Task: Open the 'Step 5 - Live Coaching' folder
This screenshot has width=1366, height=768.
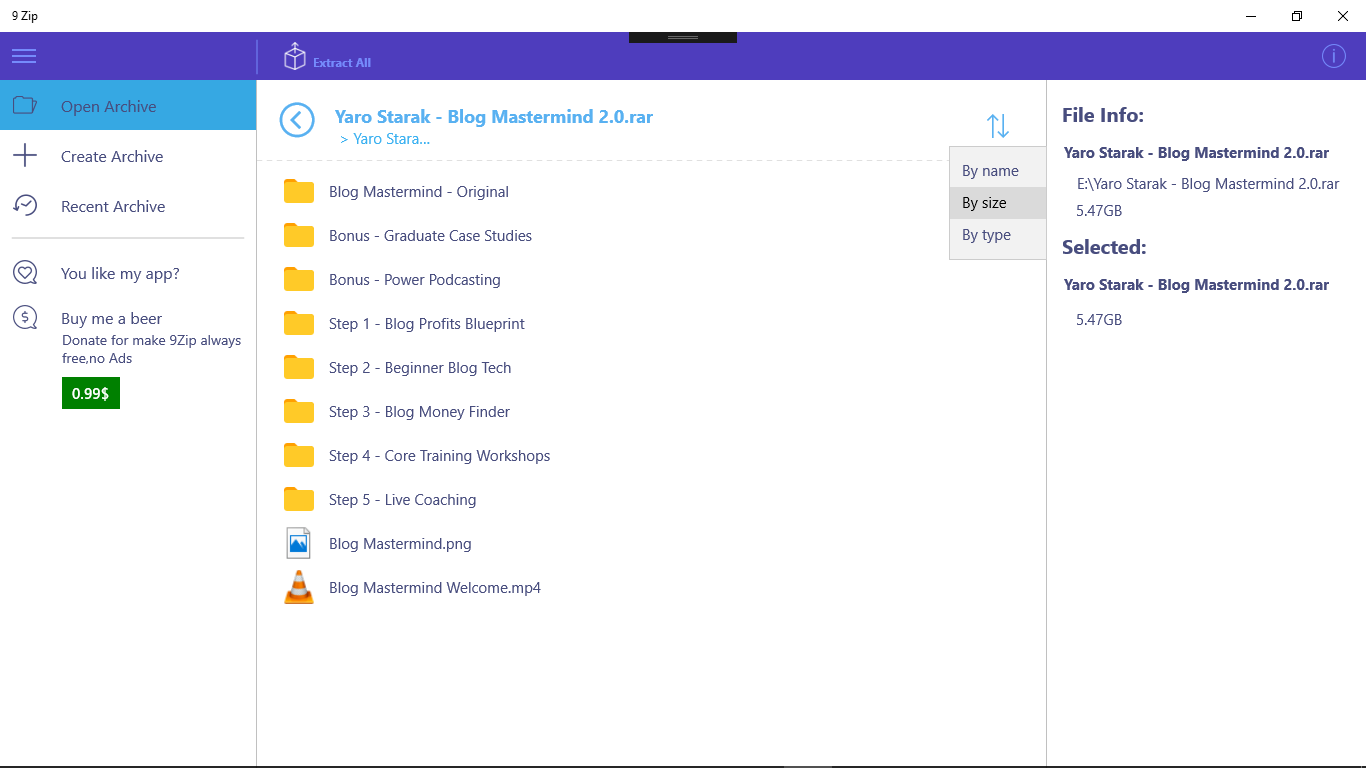Action: click(402, 499)
